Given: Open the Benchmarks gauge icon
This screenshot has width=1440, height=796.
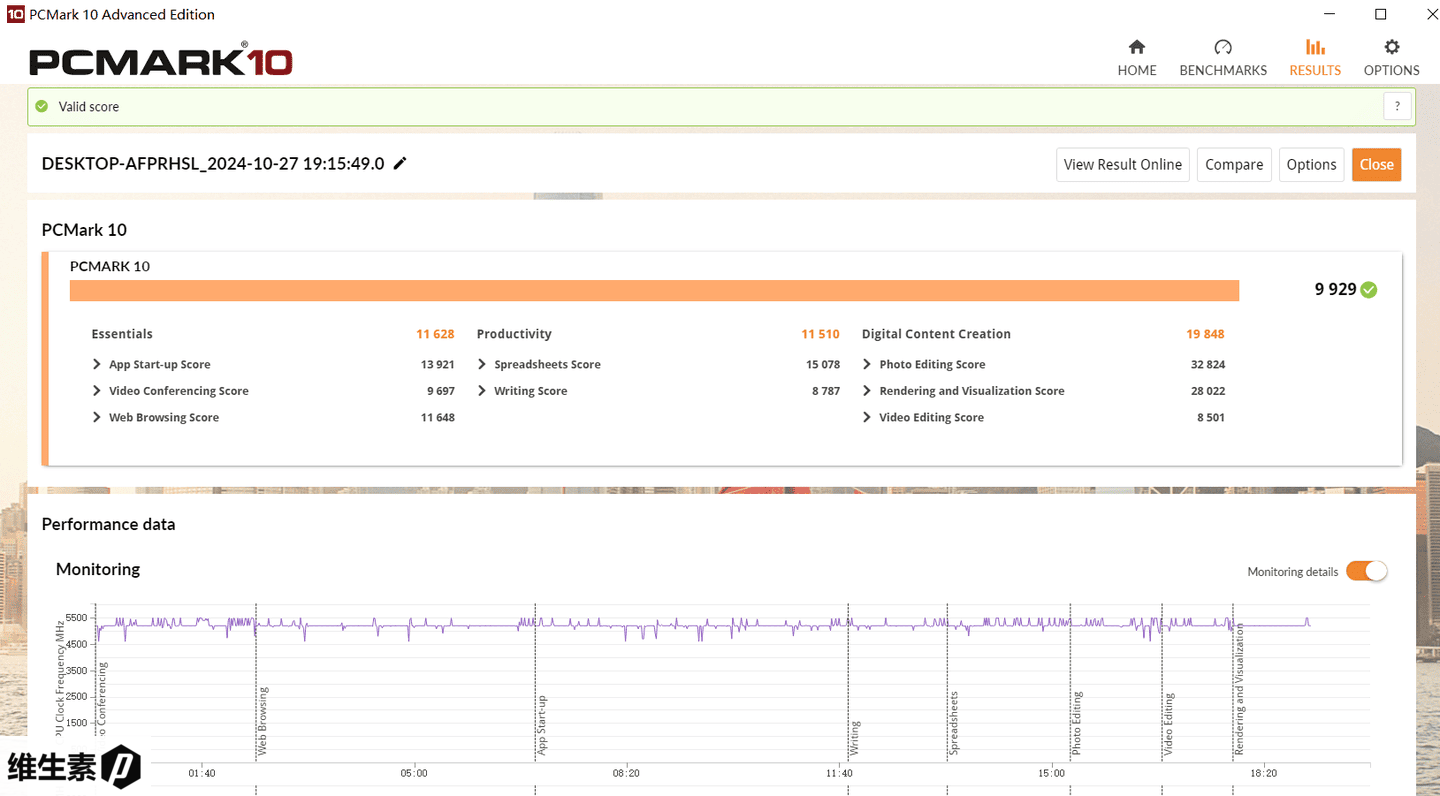Looking at the screenshot, I should pyautogui.click(x=1222, y=47).
